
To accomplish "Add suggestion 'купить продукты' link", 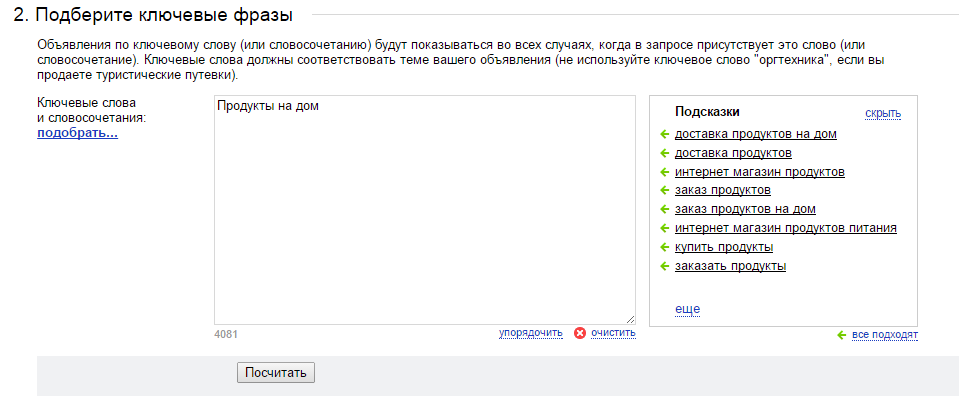I will tap(724, 247).
